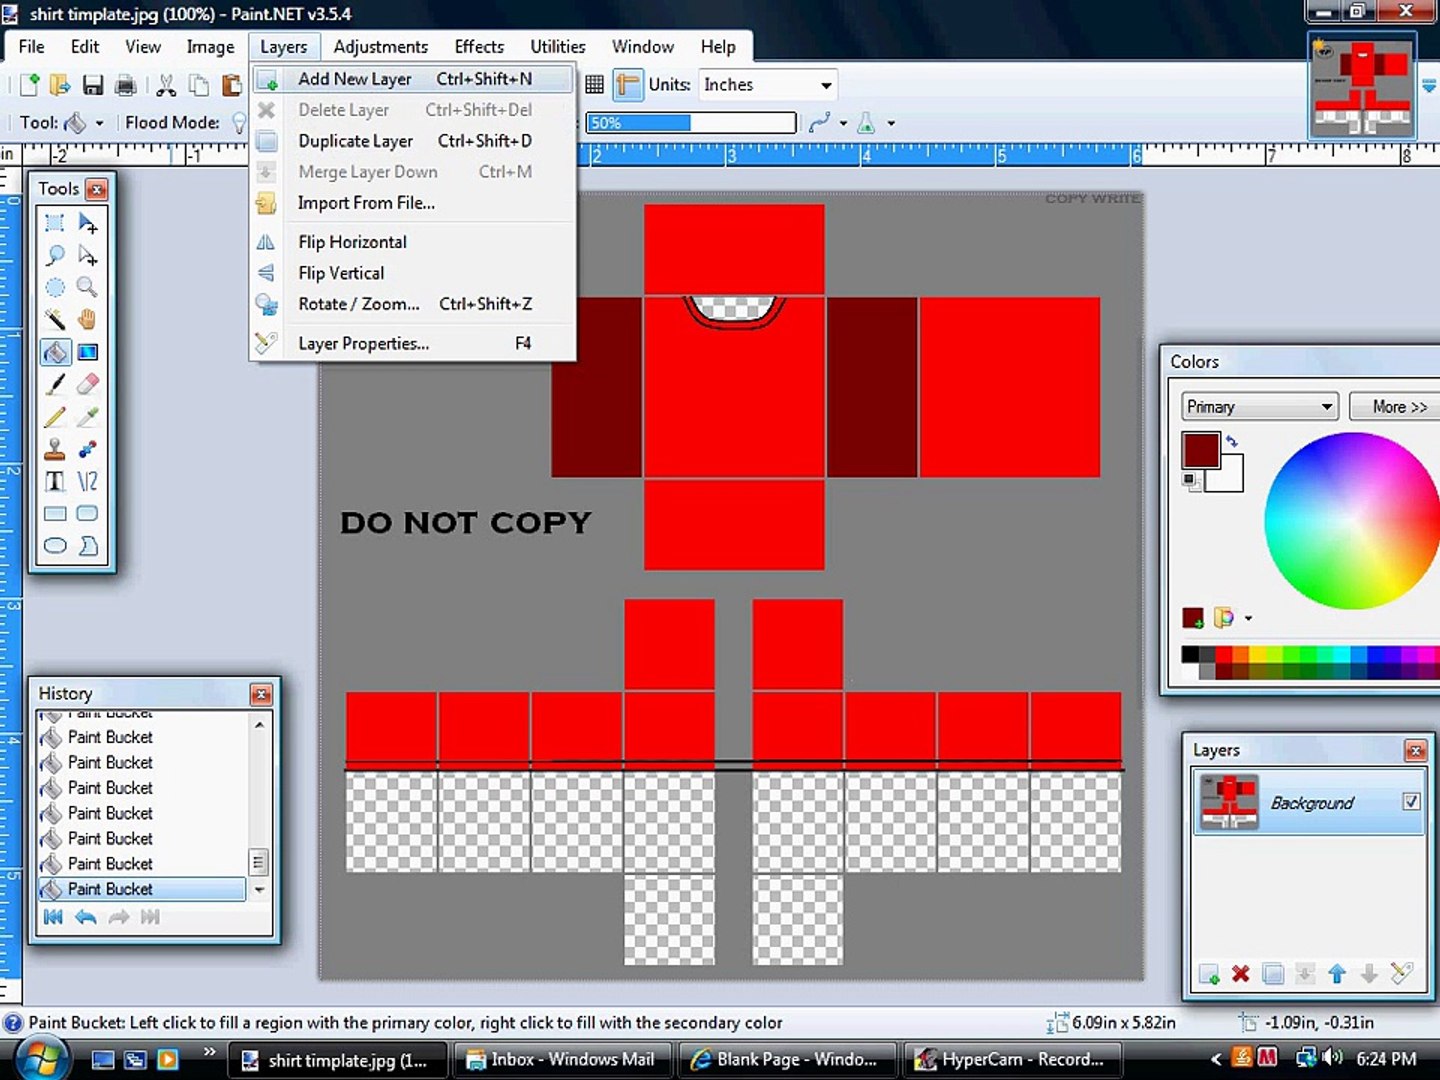Select the Eraser tool
The height and width of the screenshot is (1080, 1440).
88,384
